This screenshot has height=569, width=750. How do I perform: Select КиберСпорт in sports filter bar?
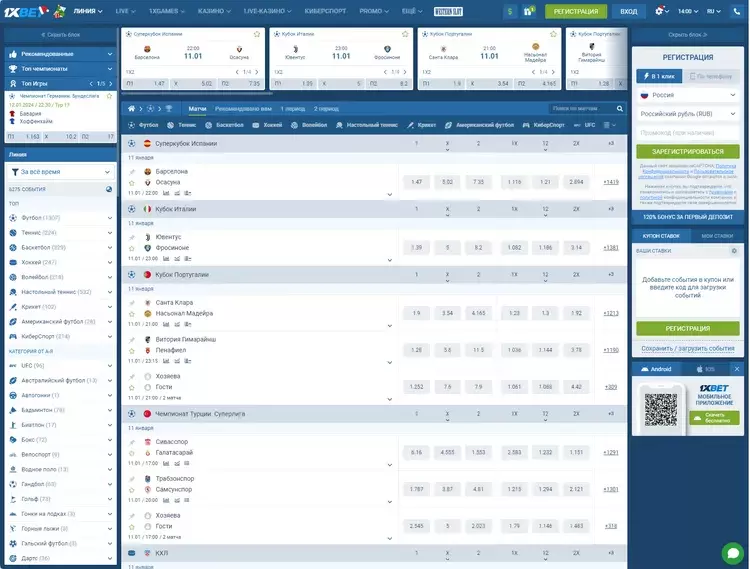(x=543, y=125)
